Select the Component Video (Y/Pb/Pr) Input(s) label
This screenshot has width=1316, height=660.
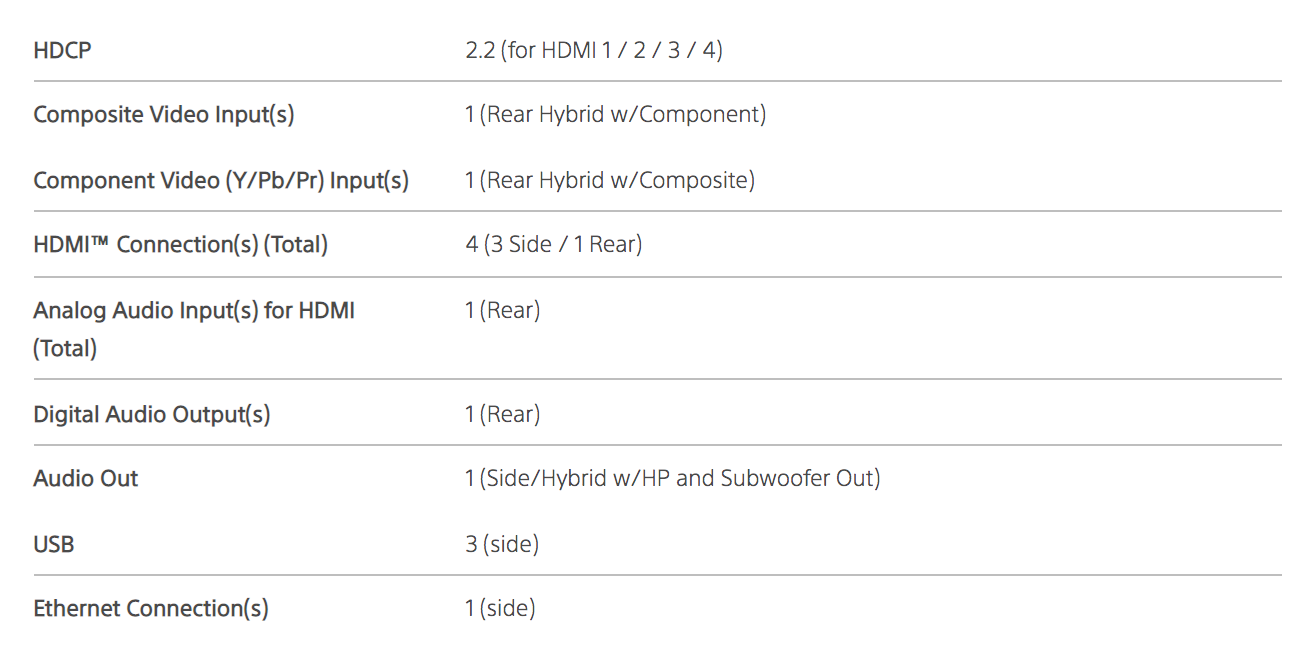221,180
